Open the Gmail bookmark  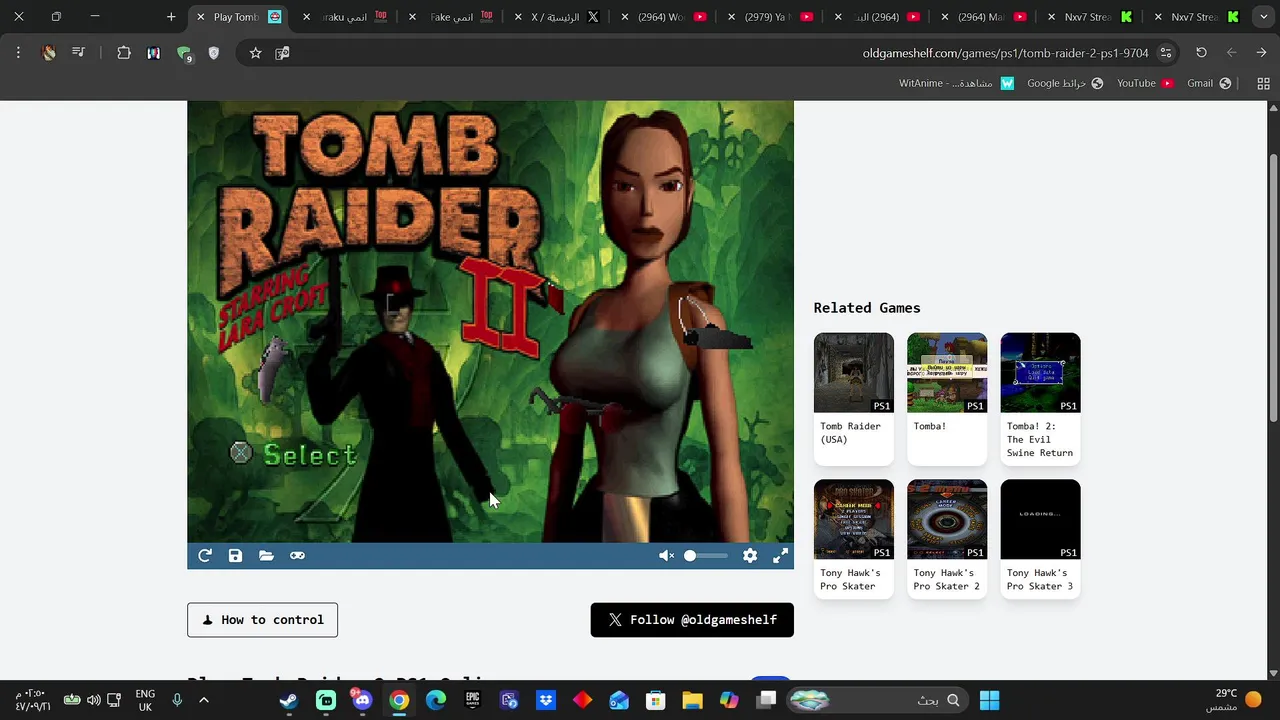tap(1208, 83)
